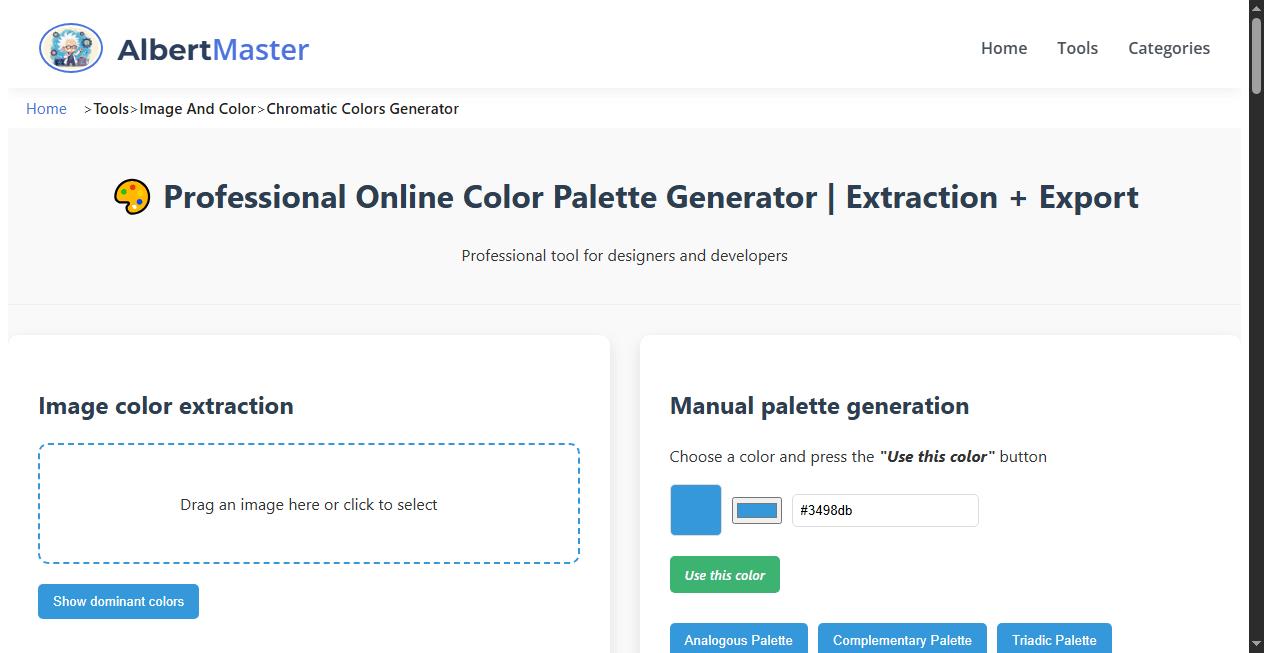Open the Categories navigation menu item
The image size is (1264, 653).
coord(1168,48)
